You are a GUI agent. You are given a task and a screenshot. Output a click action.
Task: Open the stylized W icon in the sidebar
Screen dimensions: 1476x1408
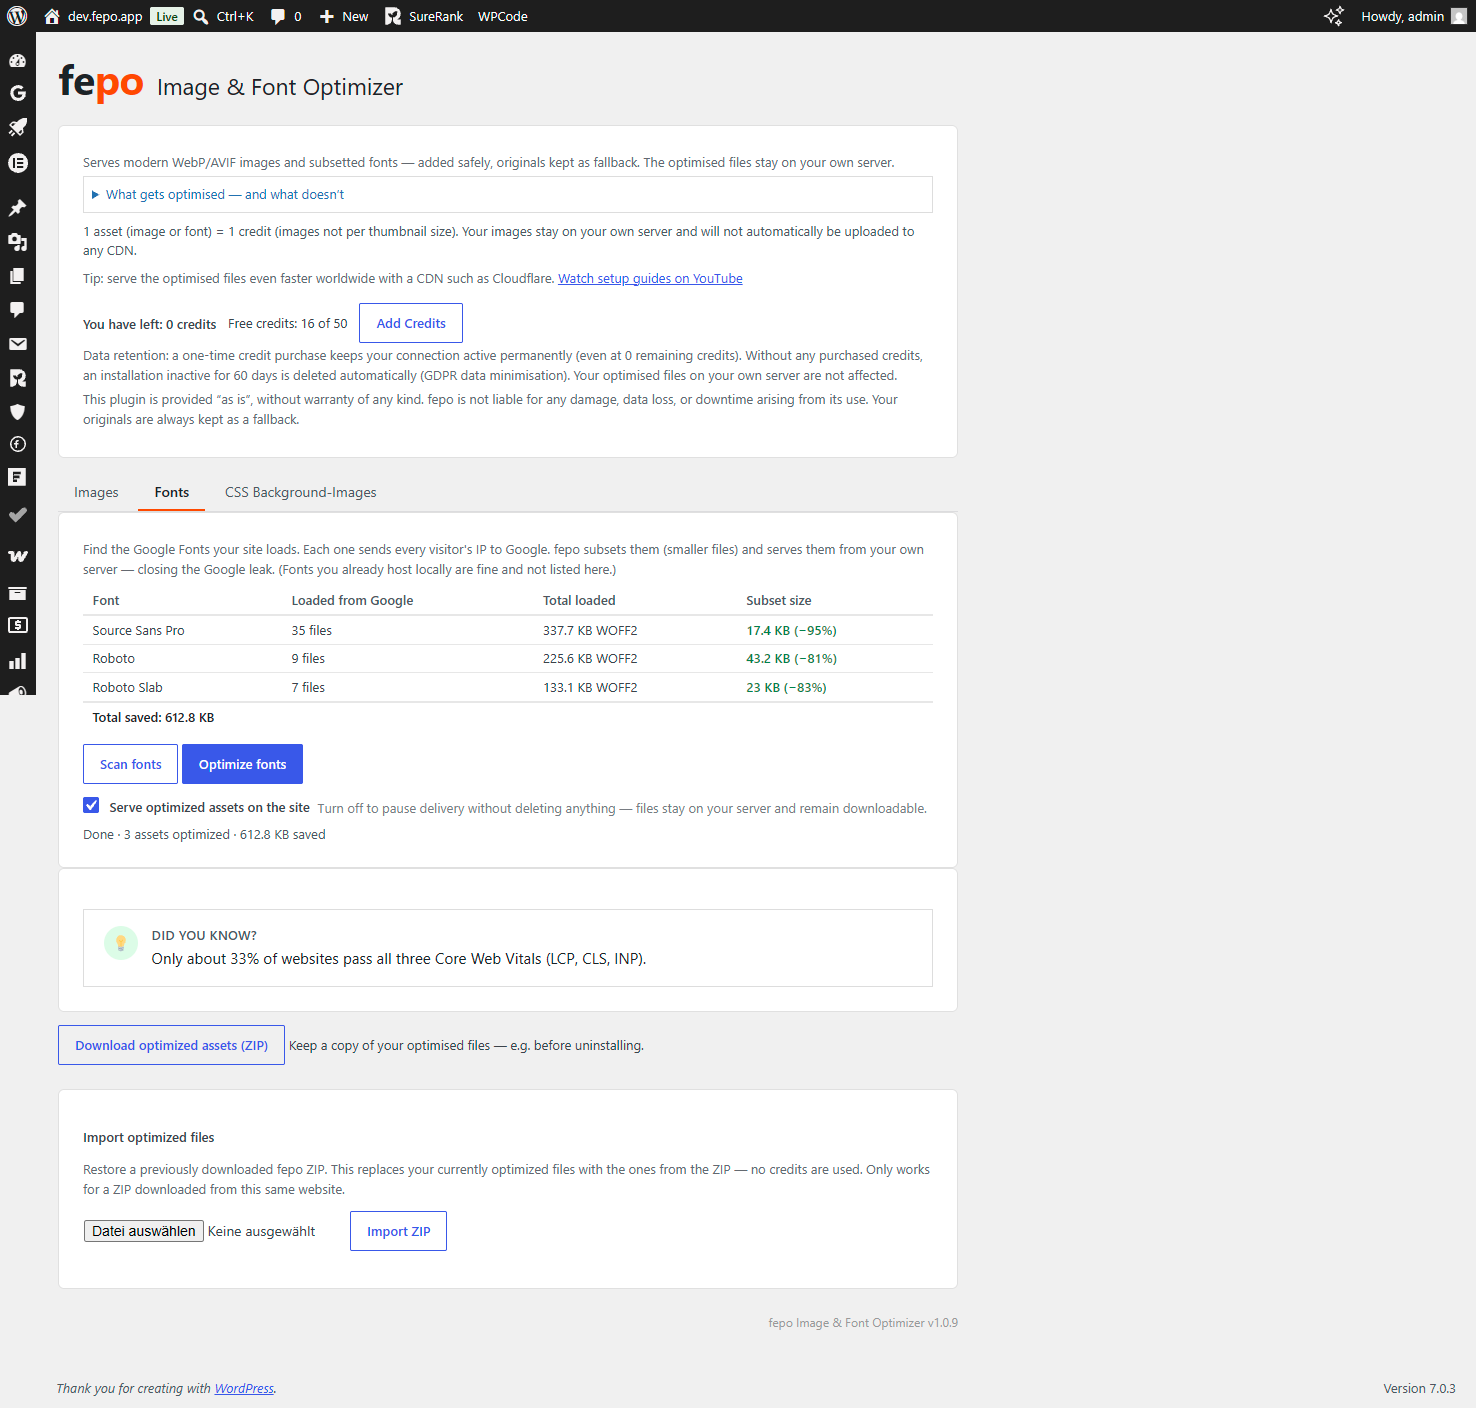click(17, 556)
